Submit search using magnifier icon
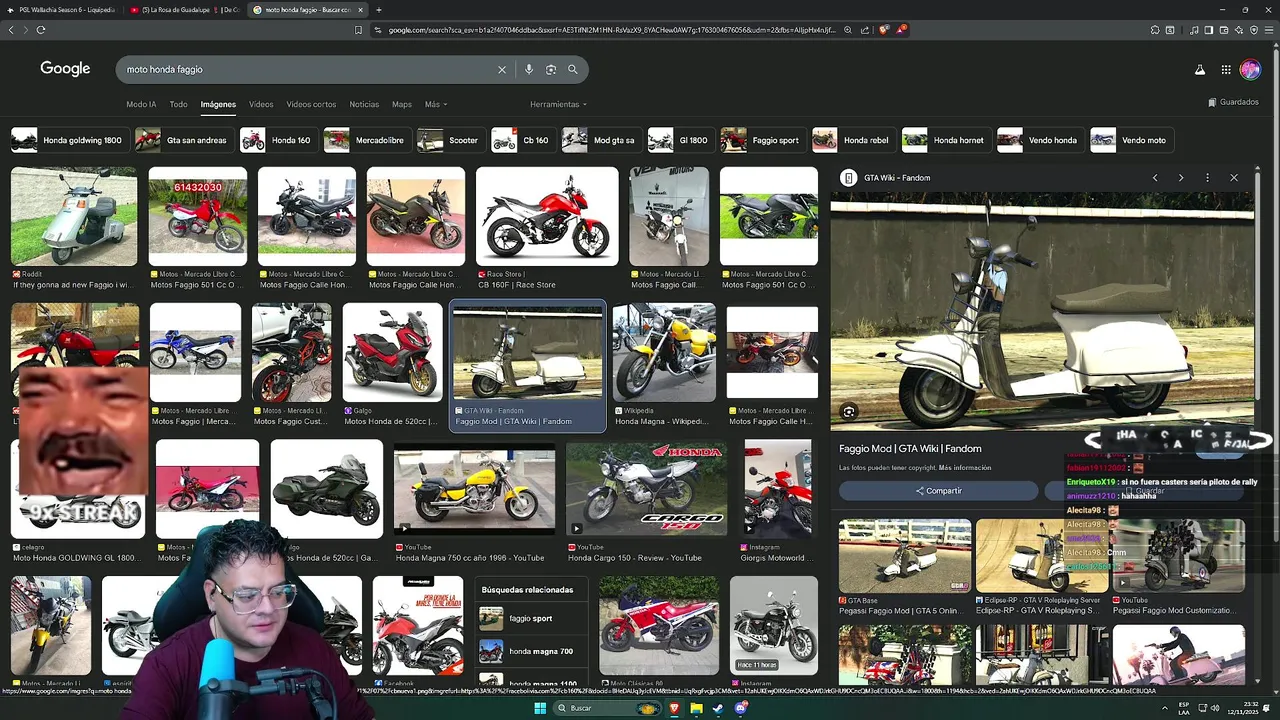Screen dimensions: 1280x720 pyautogui.click(x=573, y=69)
